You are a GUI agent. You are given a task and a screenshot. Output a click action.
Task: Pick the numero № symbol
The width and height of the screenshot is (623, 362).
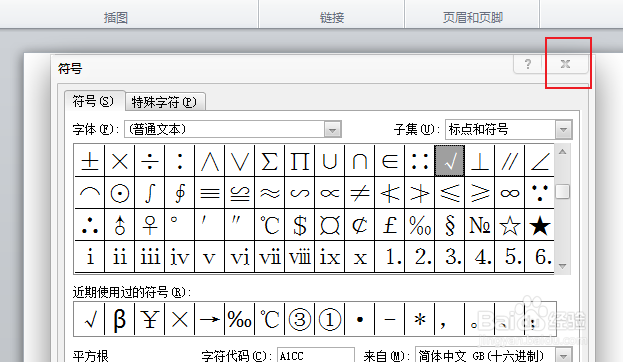pos(480,225)
